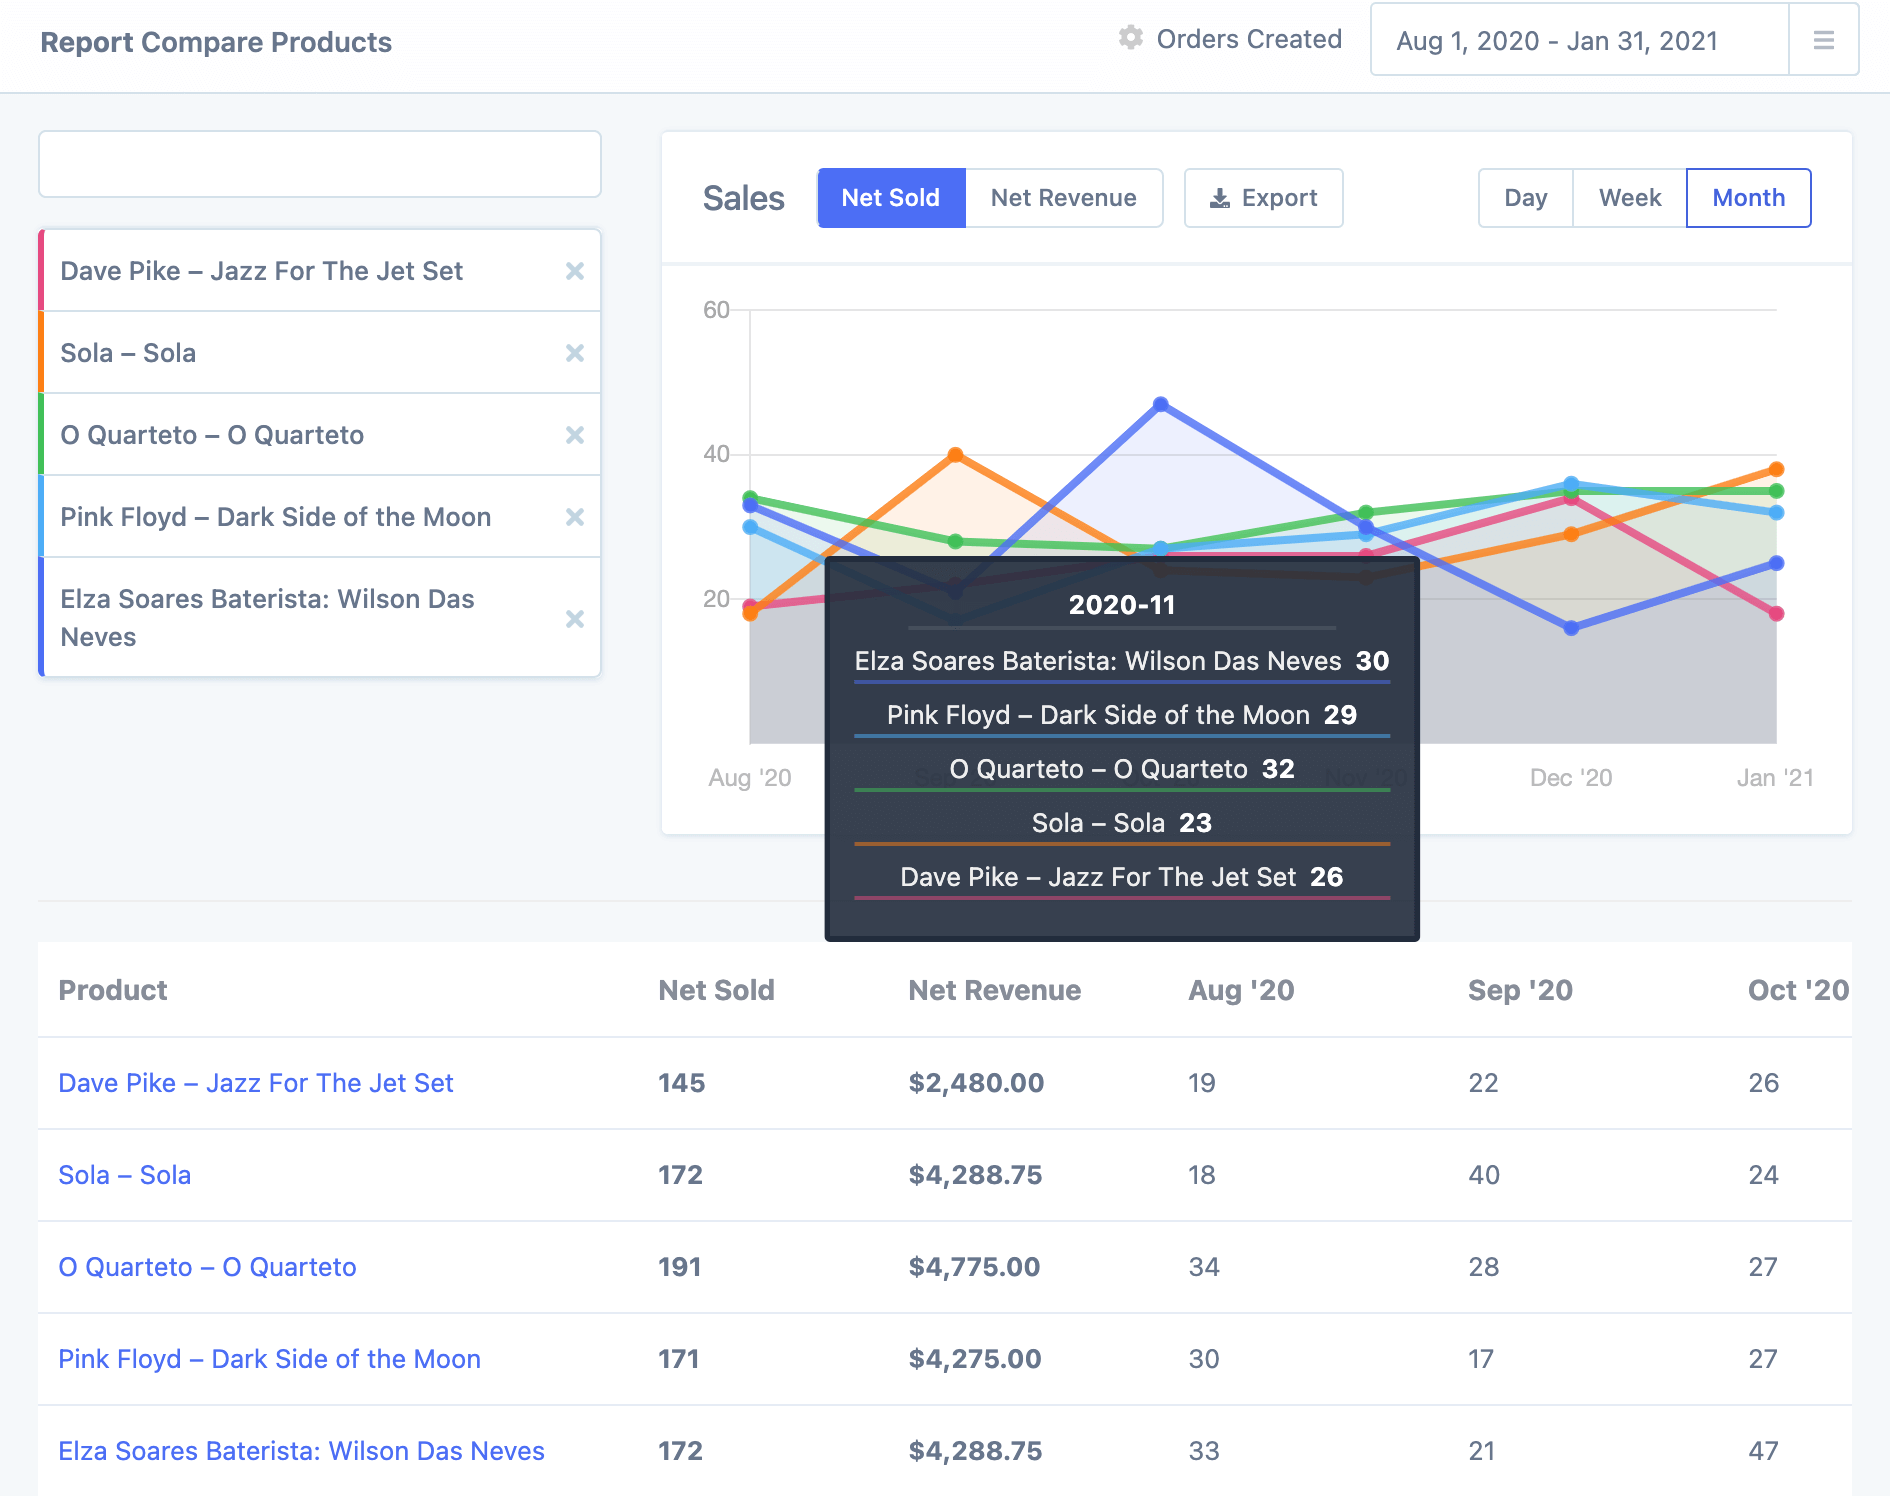Viewport: 1890px width, 1496px height.
Task: Set chart interval to Month
Action: 1748,198
